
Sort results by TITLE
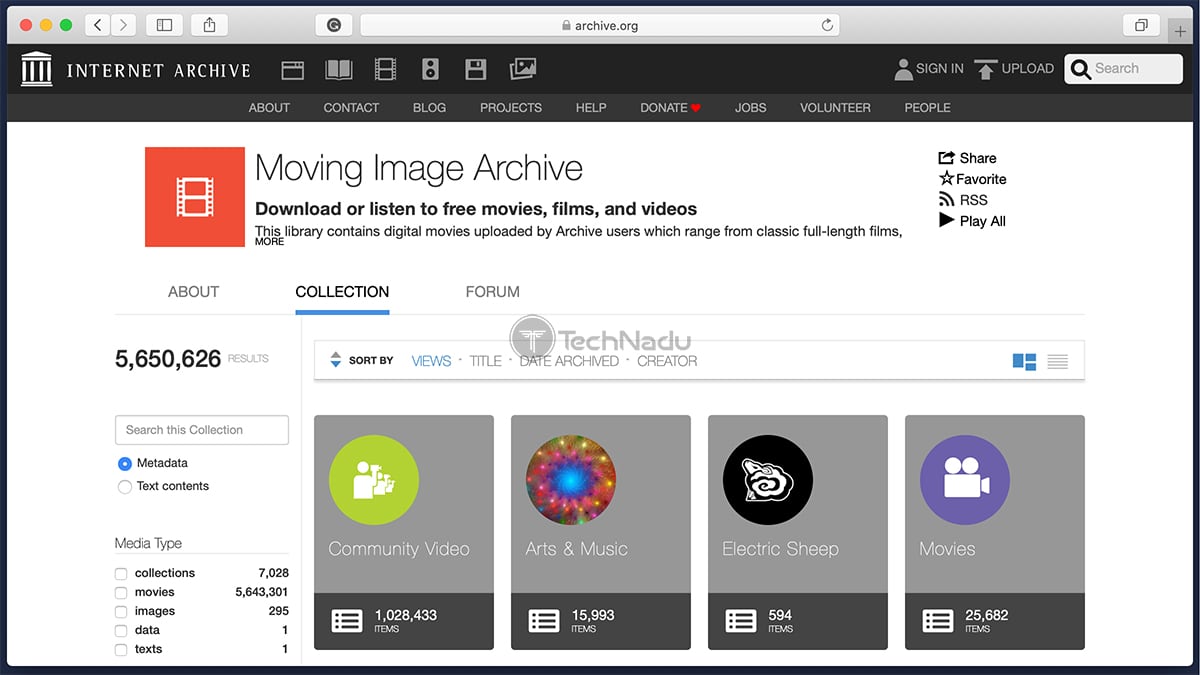485,361
